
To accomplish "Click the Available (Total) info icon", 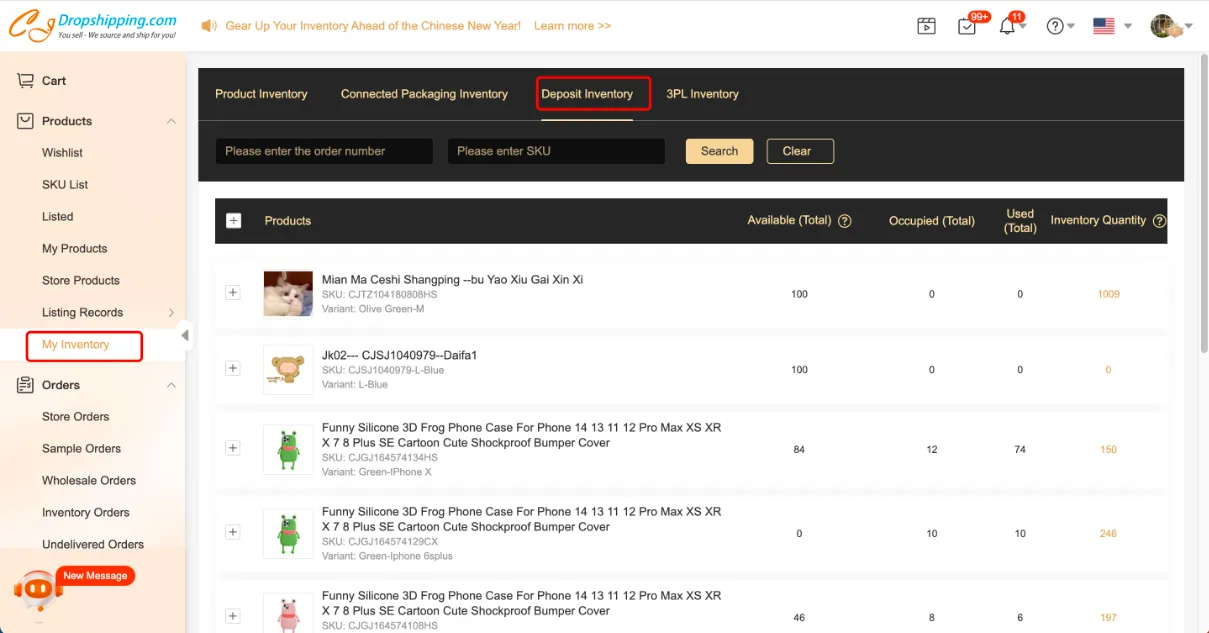I will tap(845, 221).
